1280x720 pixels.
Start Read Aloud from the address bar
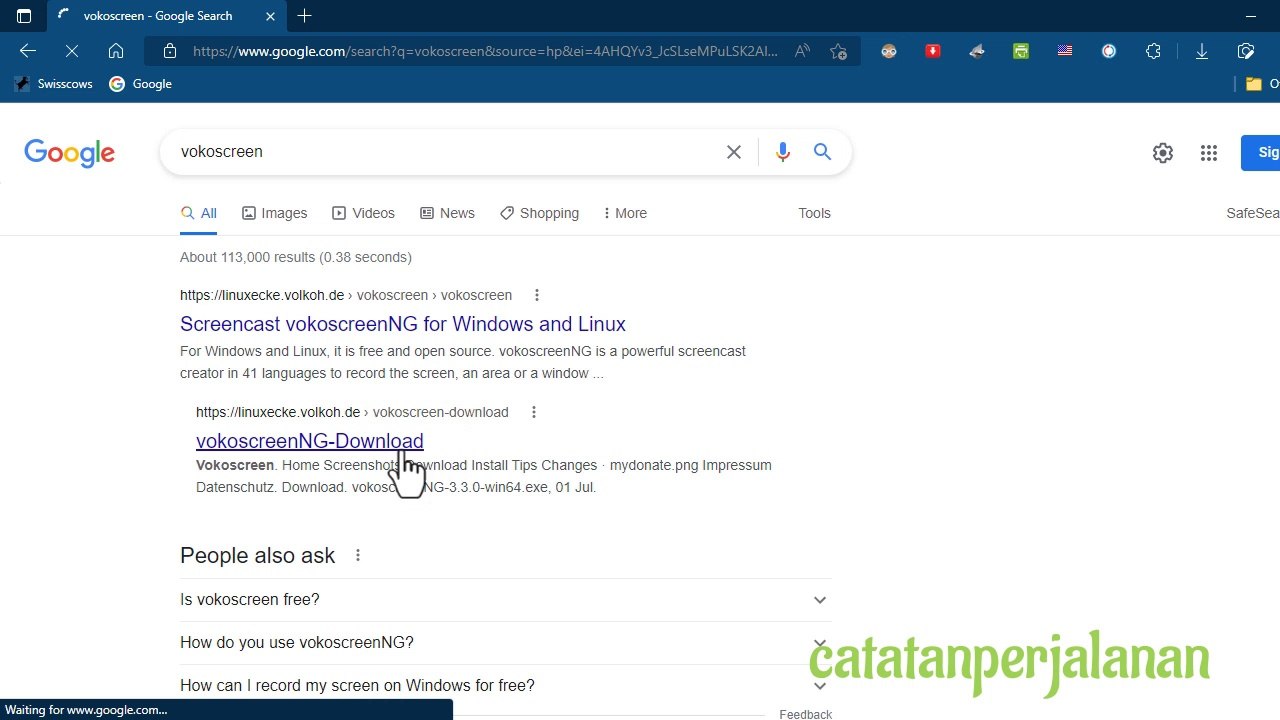tap(802, 51)
